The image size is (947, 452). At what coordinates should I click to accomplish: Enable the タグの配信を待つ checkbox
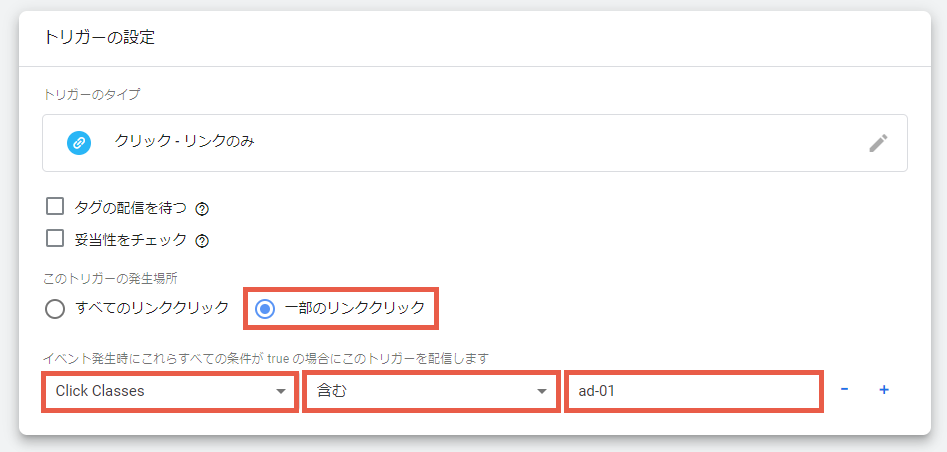click(55, 207)
